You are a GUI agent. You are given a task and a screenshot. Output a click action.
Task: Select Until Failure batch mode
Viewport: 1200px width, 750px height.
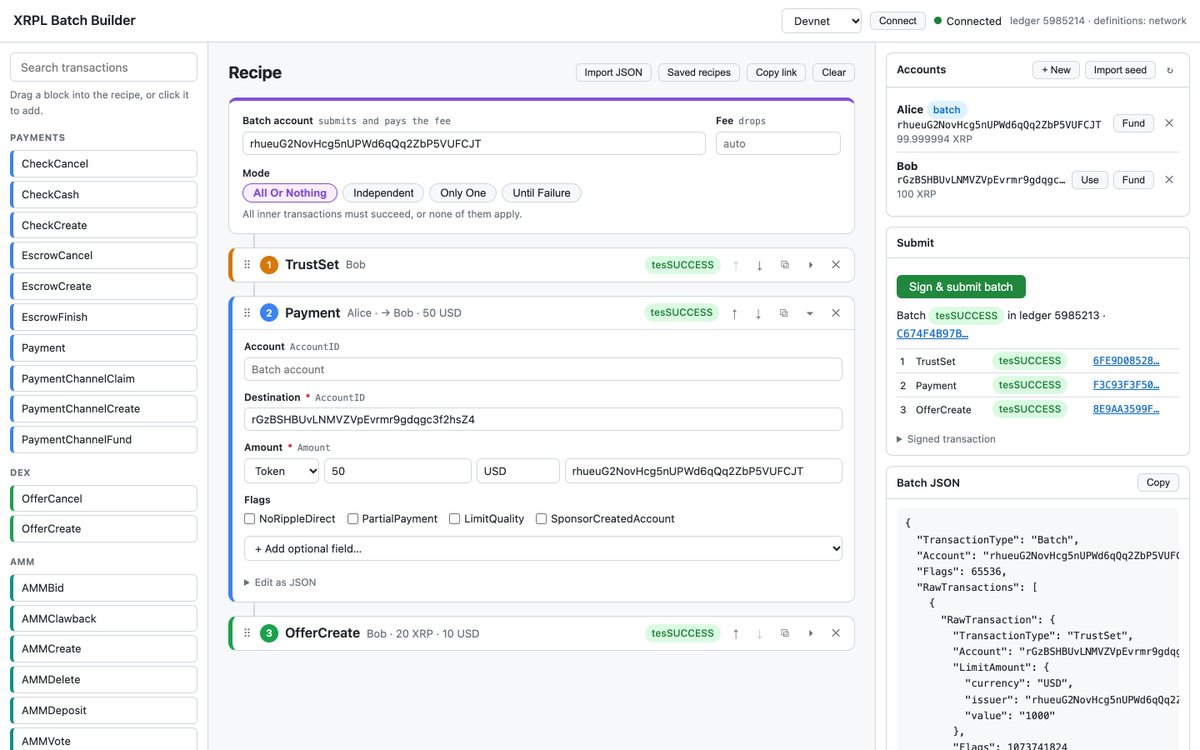542,193
